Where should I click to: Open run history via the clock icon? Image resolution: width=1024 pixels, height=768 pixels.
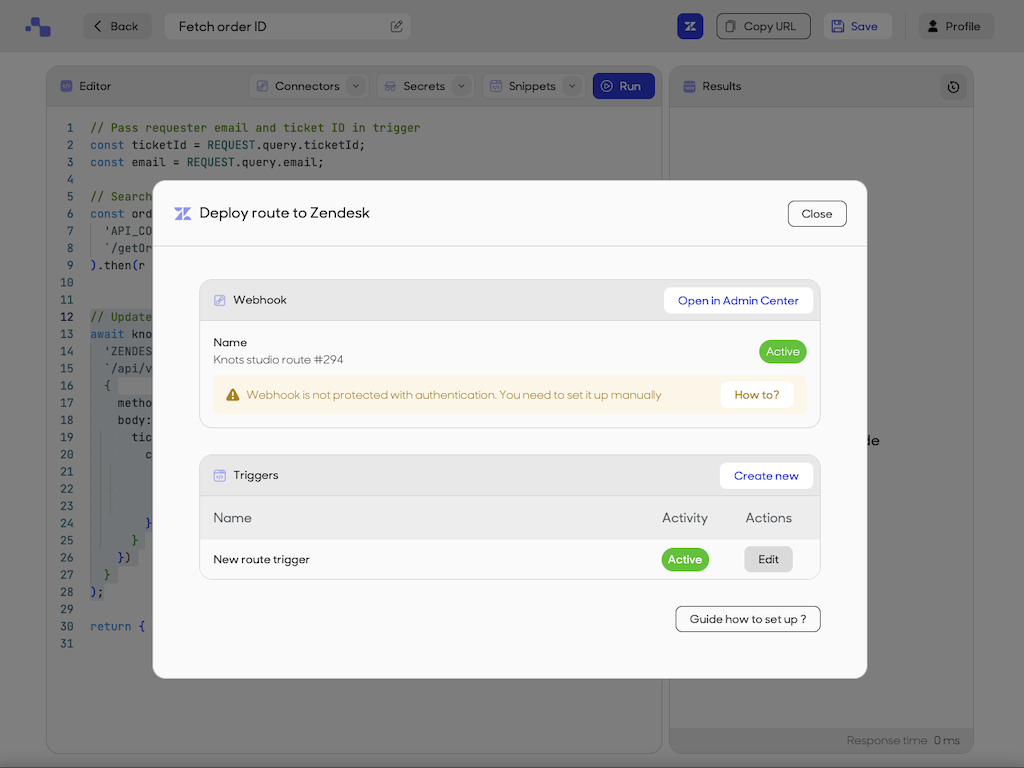[953, 88]
